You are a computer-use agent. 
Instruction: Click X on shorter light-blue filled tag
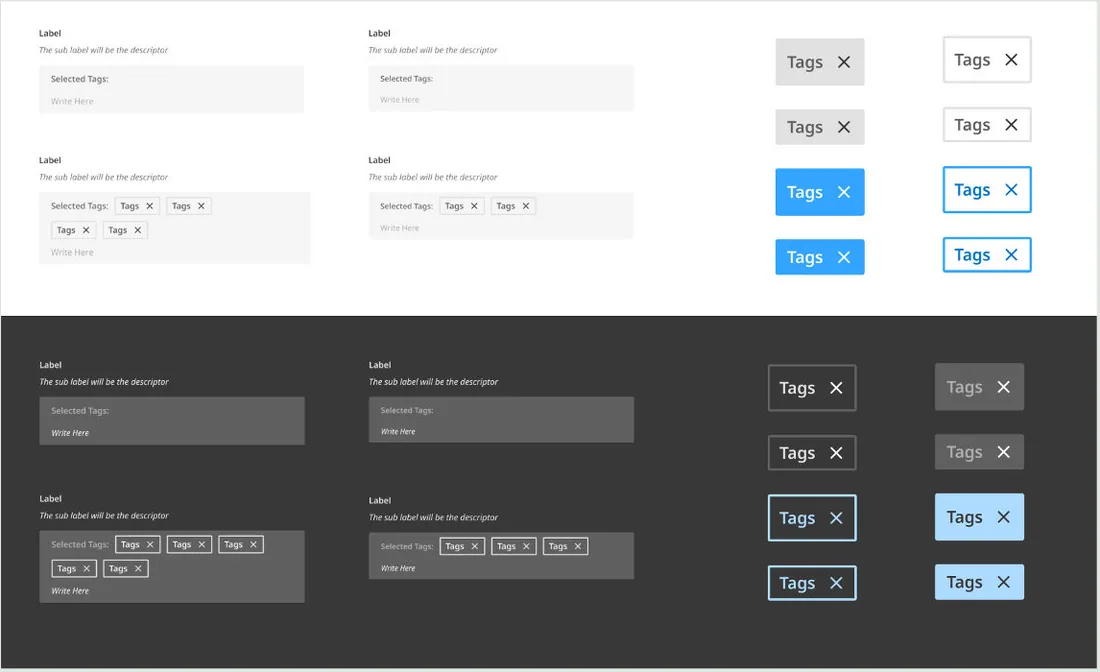coord(1004,582)
